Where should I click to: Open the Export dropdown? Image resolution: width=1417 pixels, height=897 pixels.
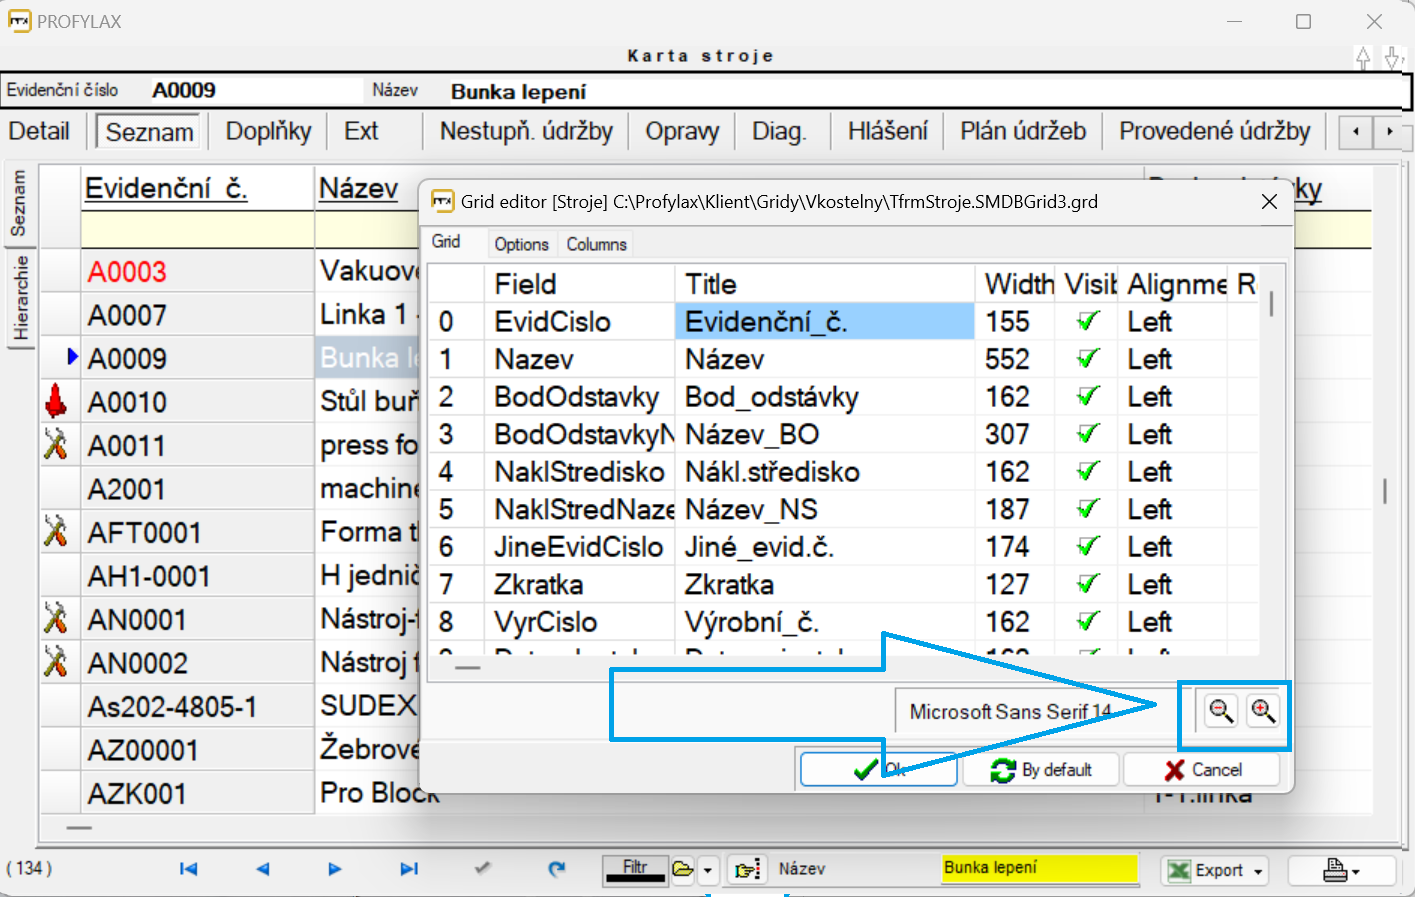(x=1258, y=871)
